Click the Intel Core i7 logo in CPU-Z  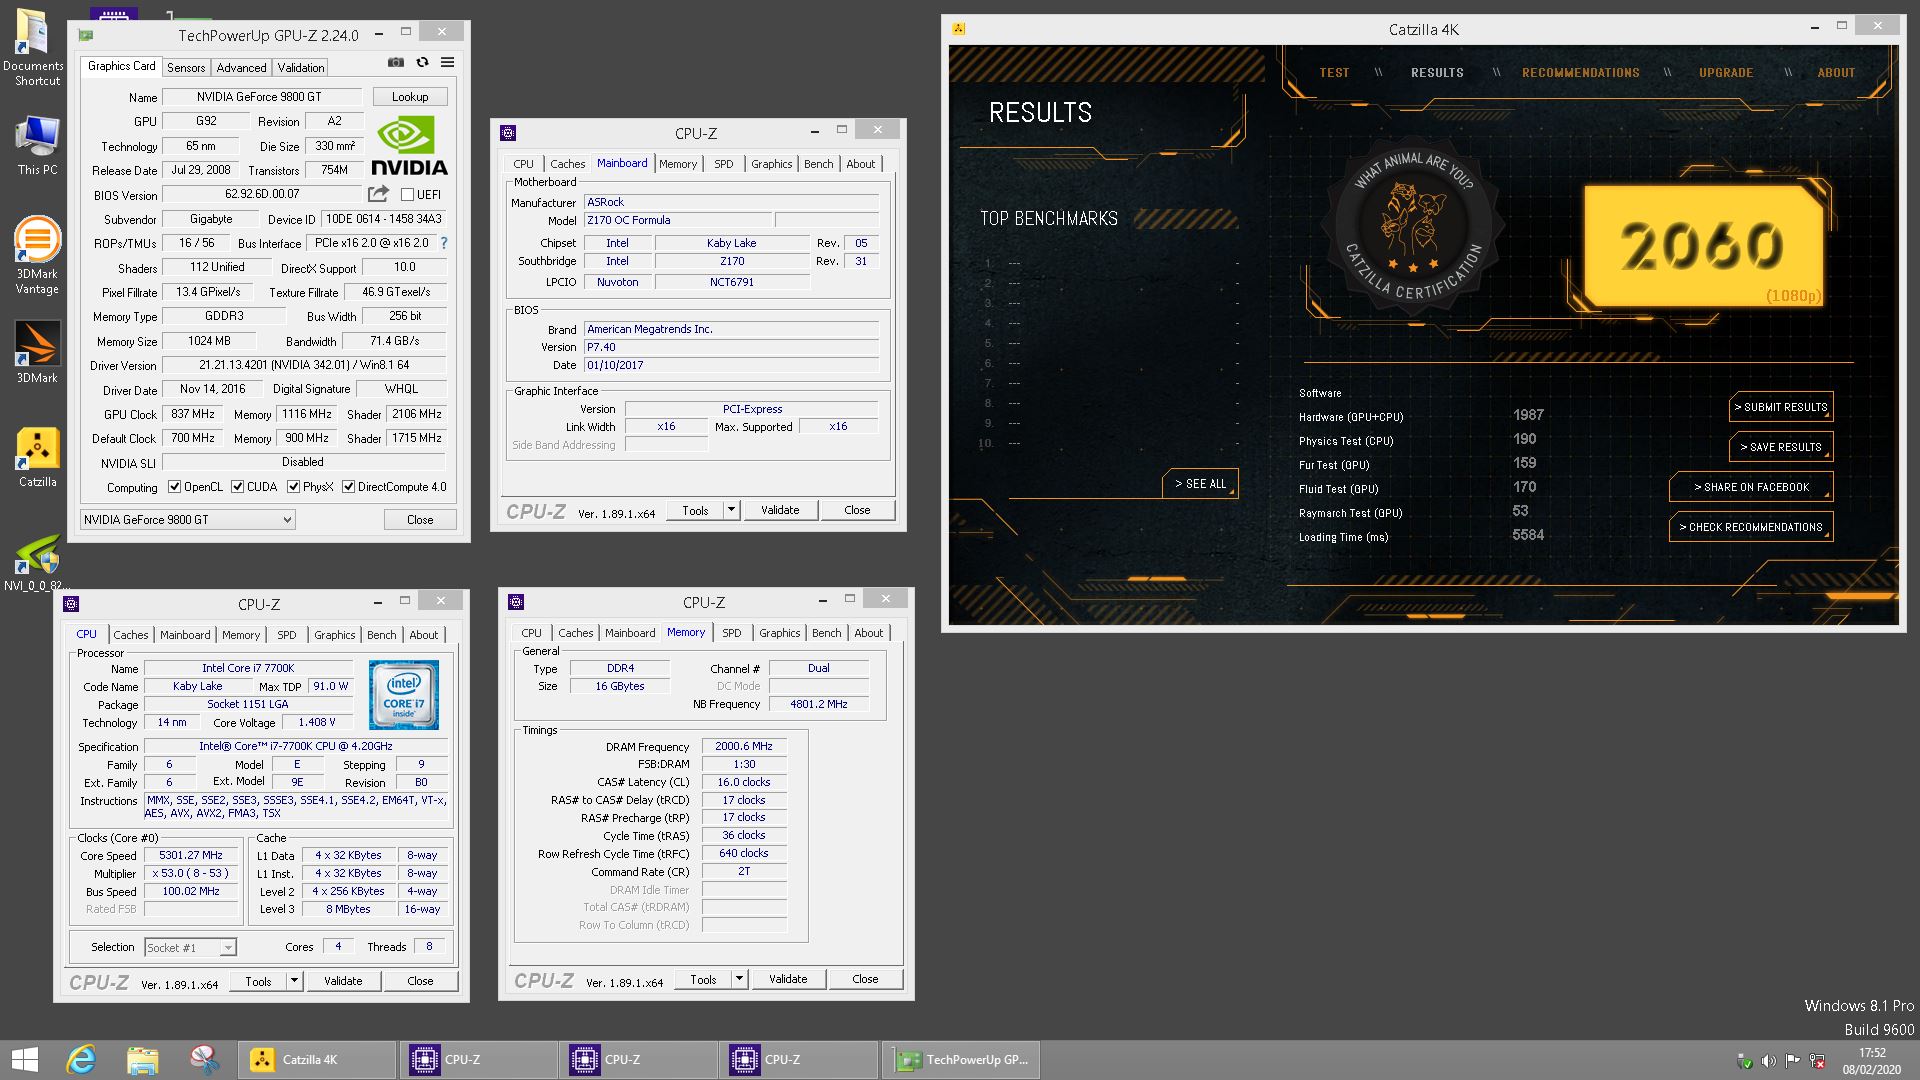403,694
